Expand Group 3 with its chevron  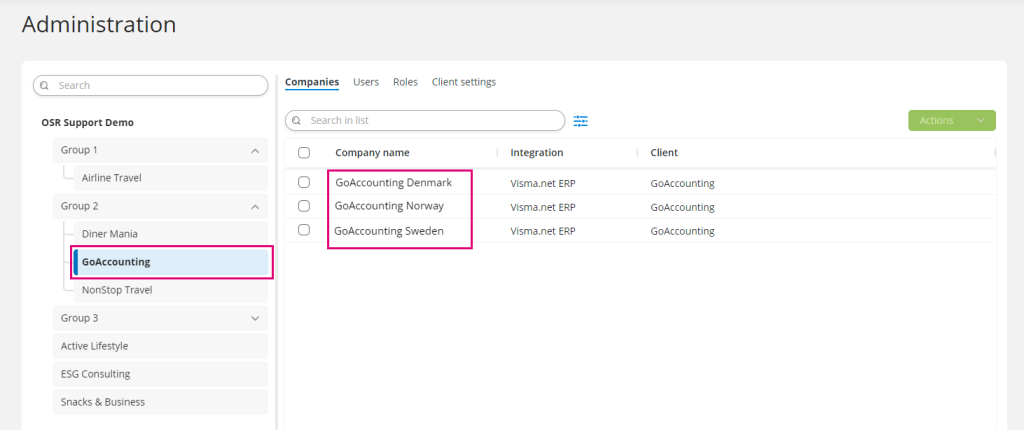[x=255, y=318]
